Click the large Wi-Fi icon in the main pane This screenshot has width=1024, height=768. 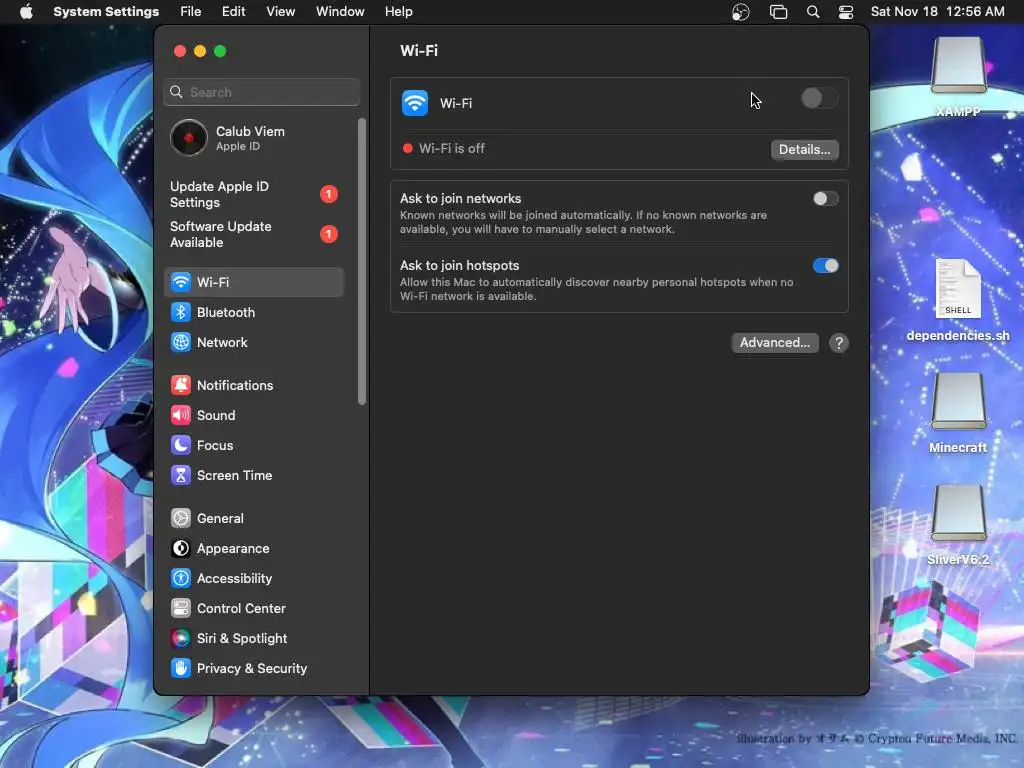click(x=415, y=103)
